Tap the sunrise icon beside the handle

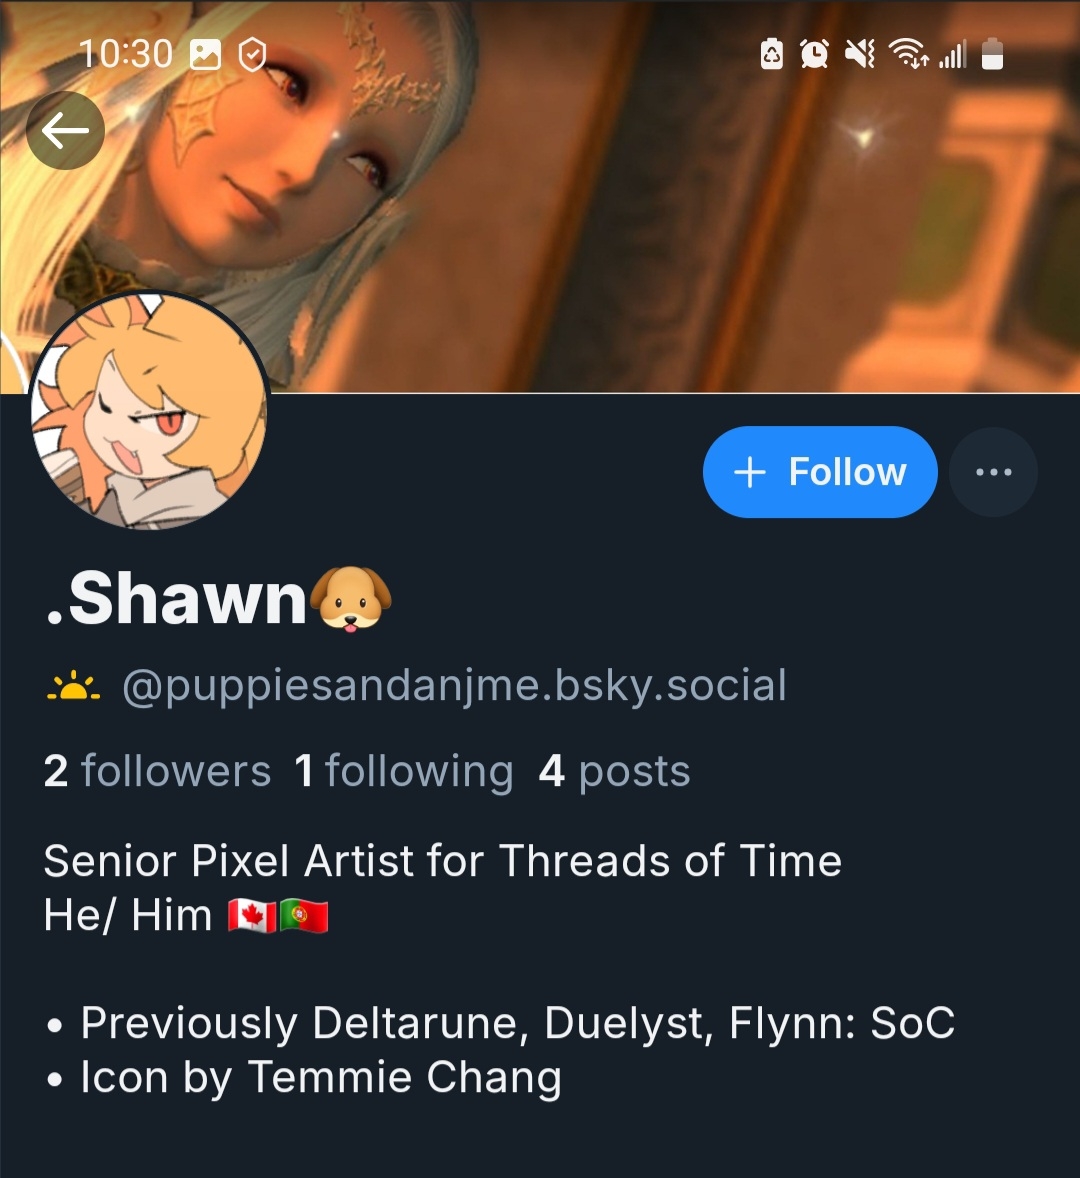click(74, 686)
